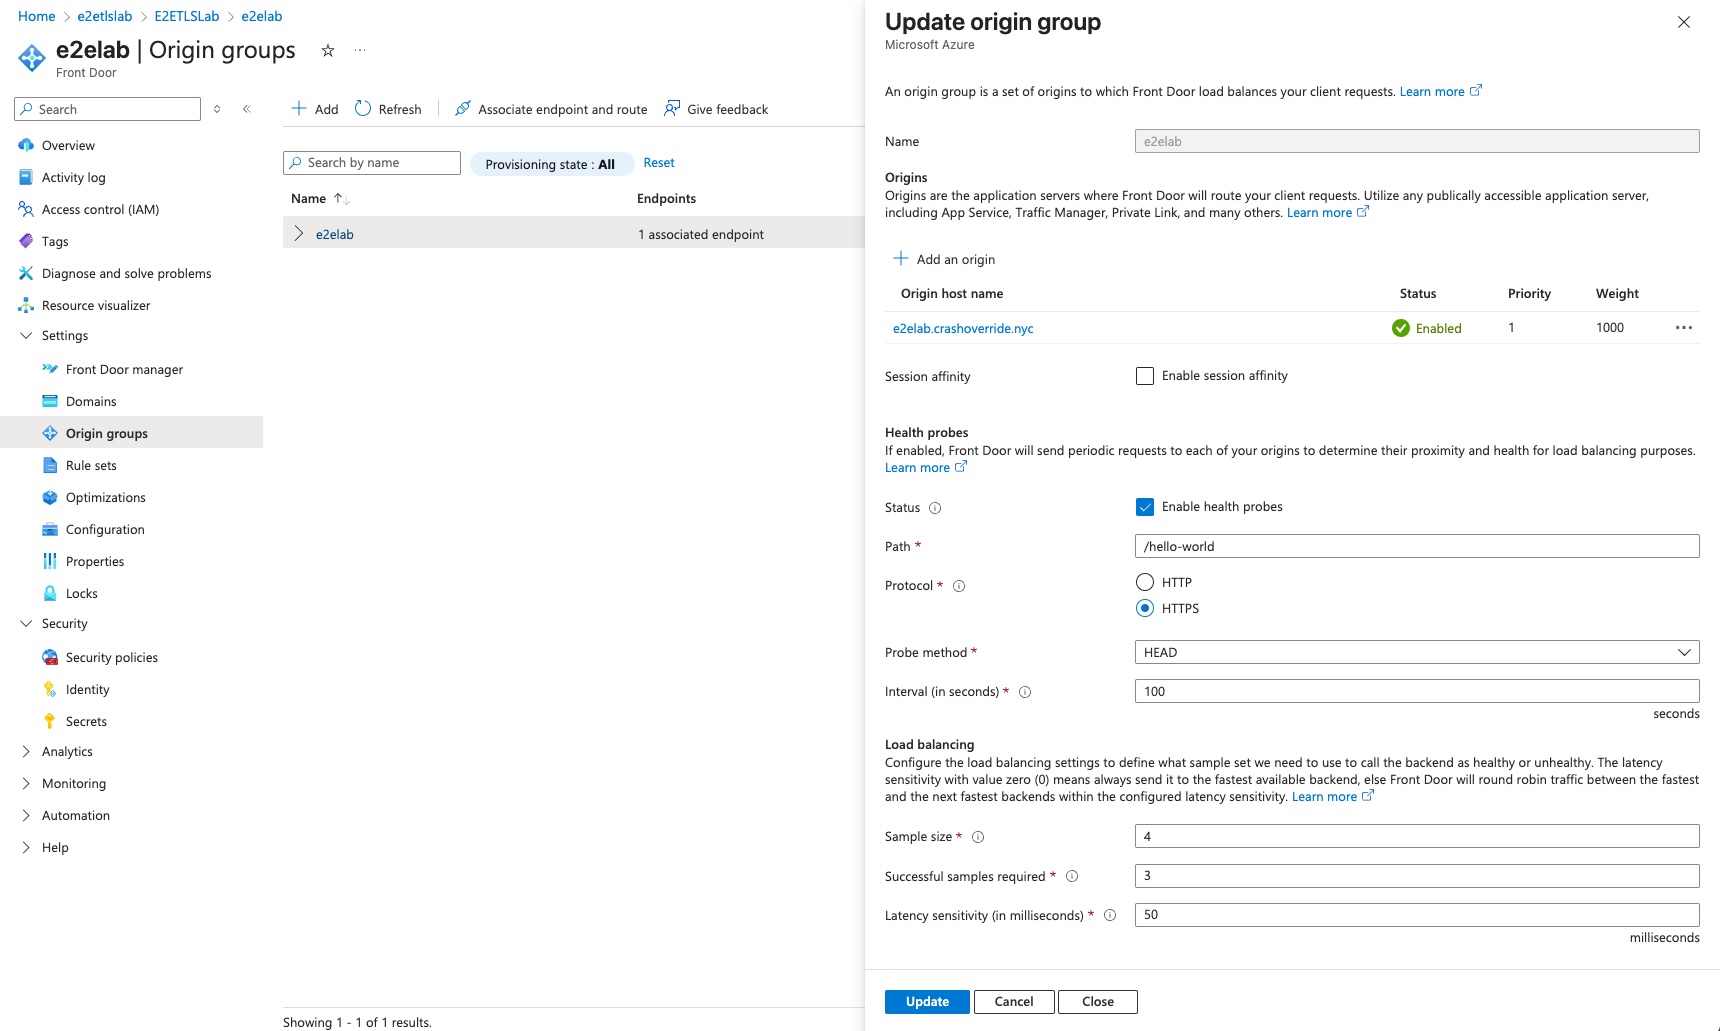Open Diagnose and solve problems
Image resolution: width=1720 pixels, height=1031 pixels.
click(x=126, y=273)
